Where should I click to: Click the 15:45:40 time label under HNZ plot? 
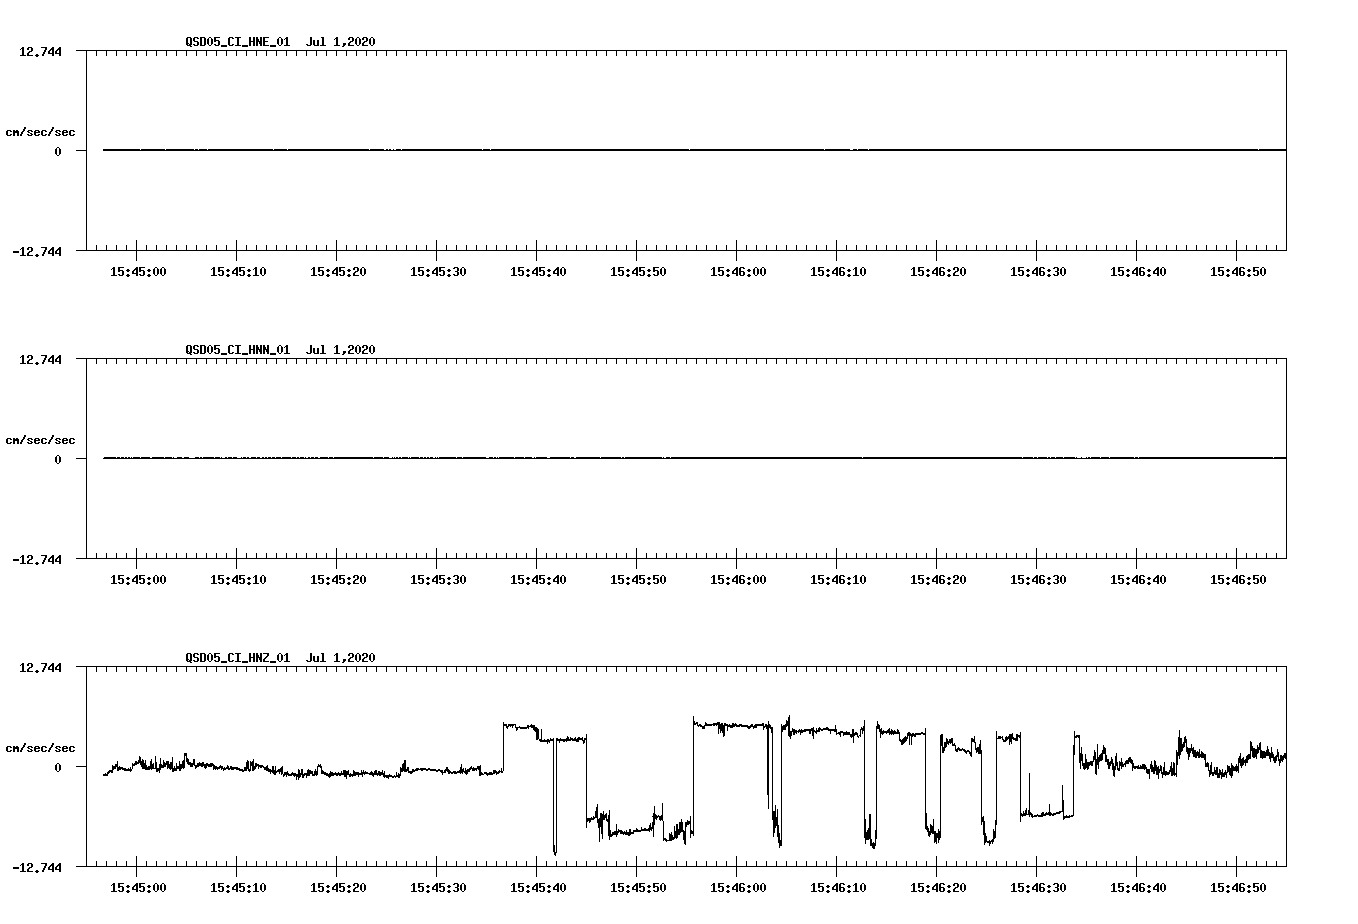coord(538,888)
